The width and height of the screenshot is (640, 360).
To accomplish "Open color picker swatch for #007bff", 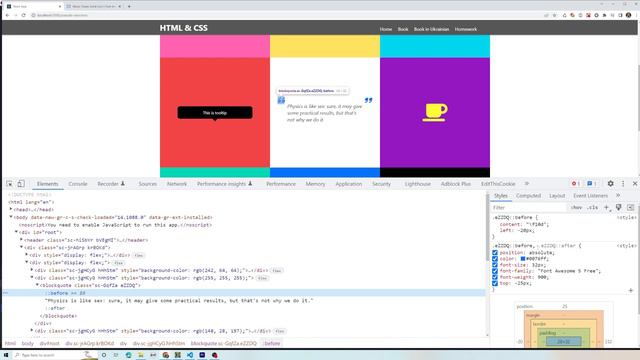I will click(523, 259).
